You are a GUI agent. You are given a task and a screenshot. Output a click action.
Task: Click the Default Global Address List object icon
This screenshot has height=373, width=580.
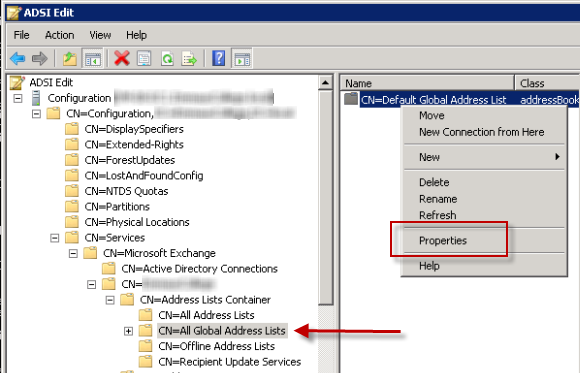coord(351,99)
